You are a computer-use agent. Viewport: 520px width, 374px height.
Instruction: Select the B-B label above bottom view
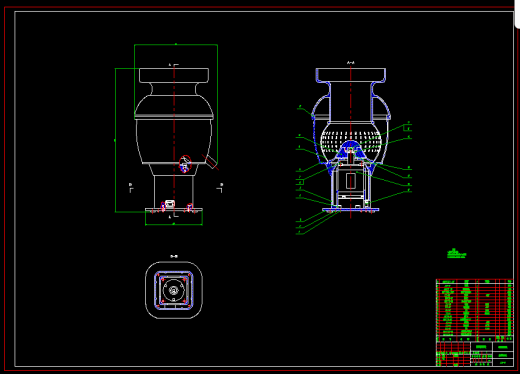pyautogui.click(x=174, y=256)
